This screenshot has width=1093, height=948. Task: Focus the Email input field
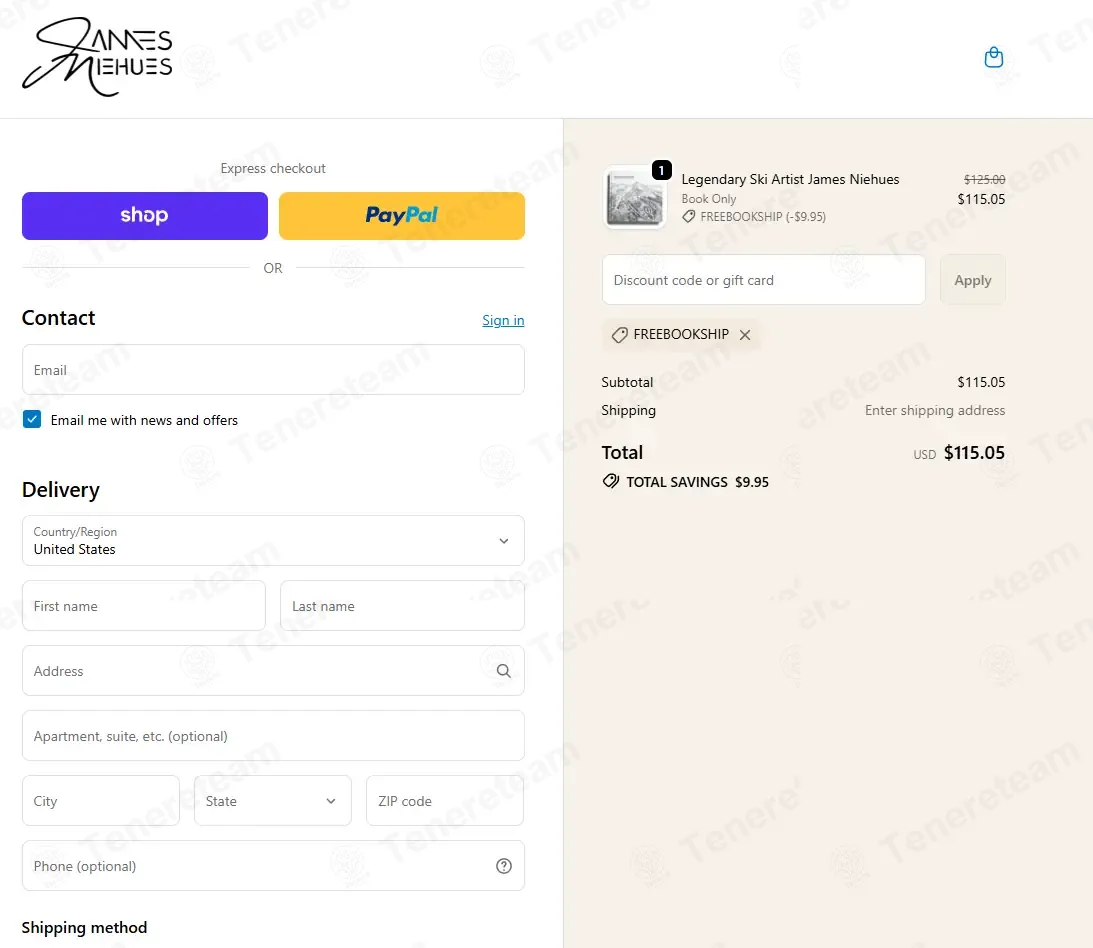click(x=273, y=369)
